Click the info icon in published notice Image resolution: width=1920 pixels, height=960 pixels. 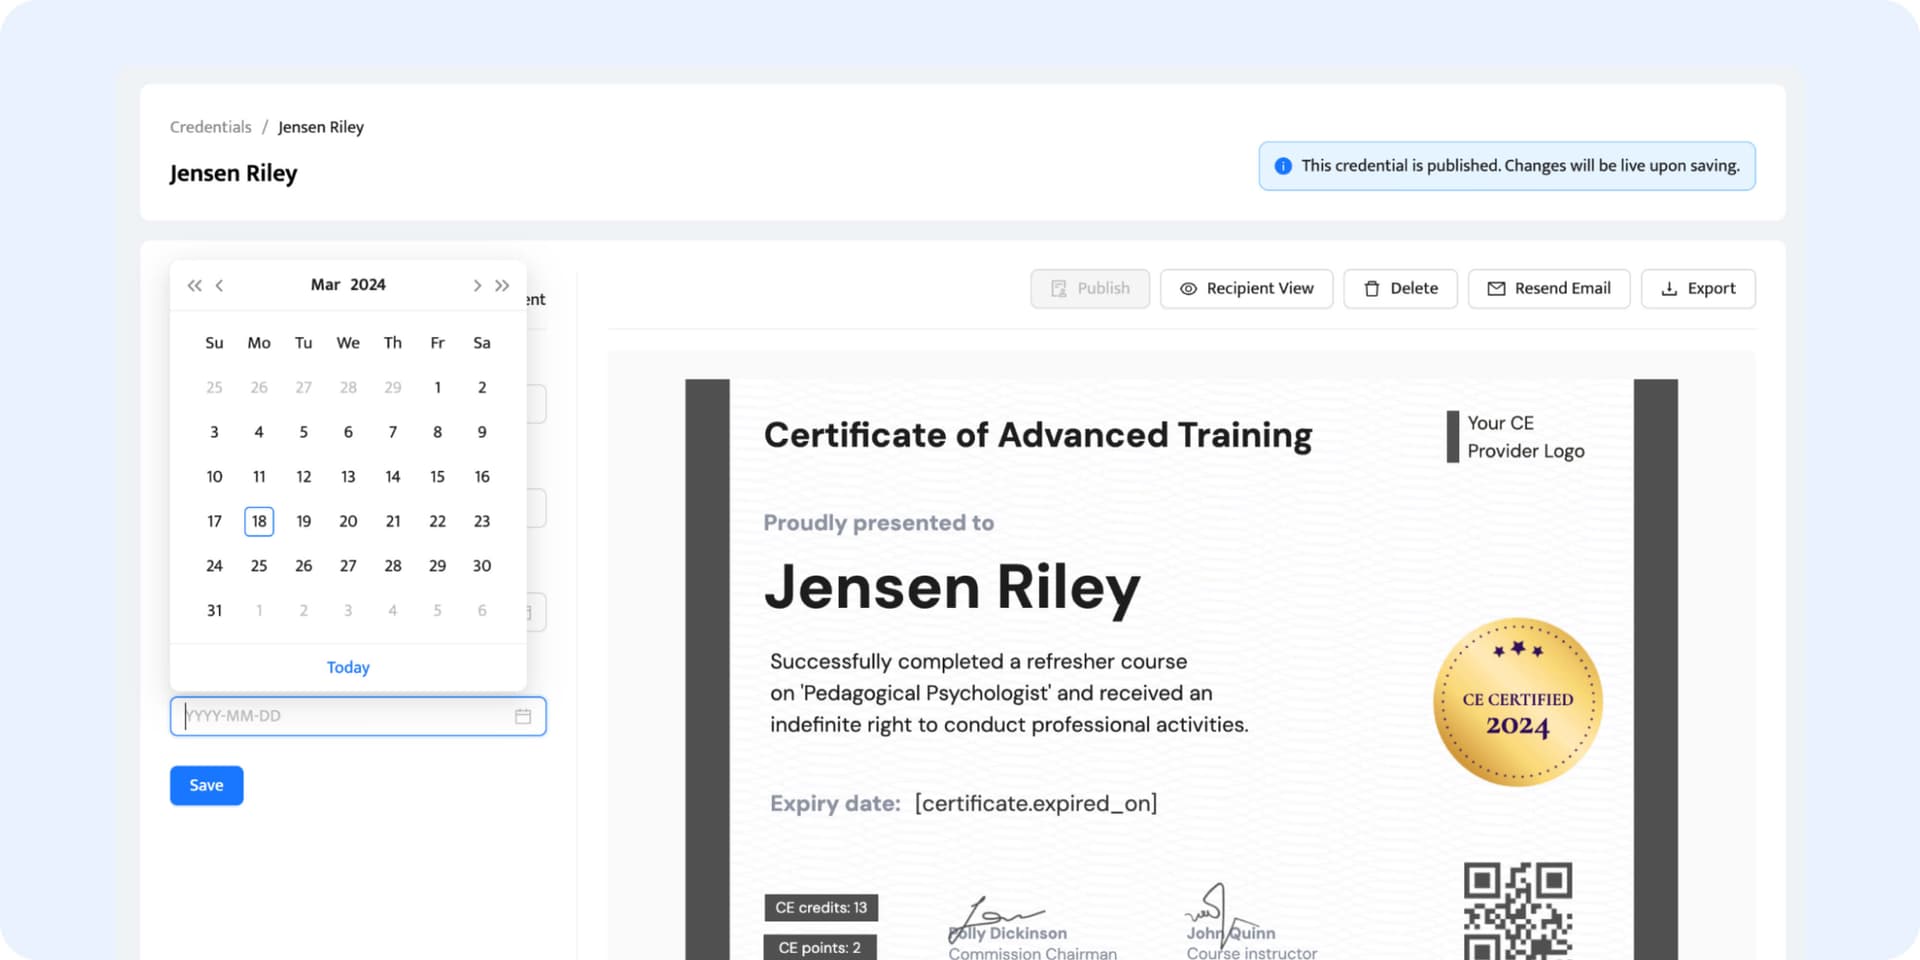click(x=1283, y=166)
